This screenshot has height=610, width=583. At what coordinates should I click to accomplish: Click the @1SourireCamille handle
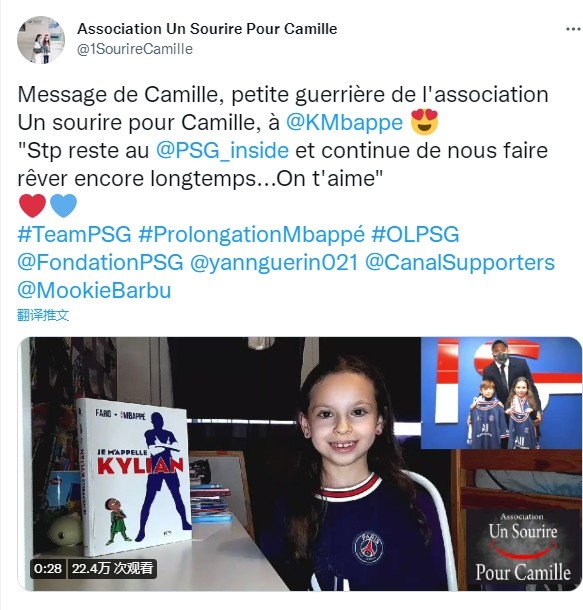[135, 49]
